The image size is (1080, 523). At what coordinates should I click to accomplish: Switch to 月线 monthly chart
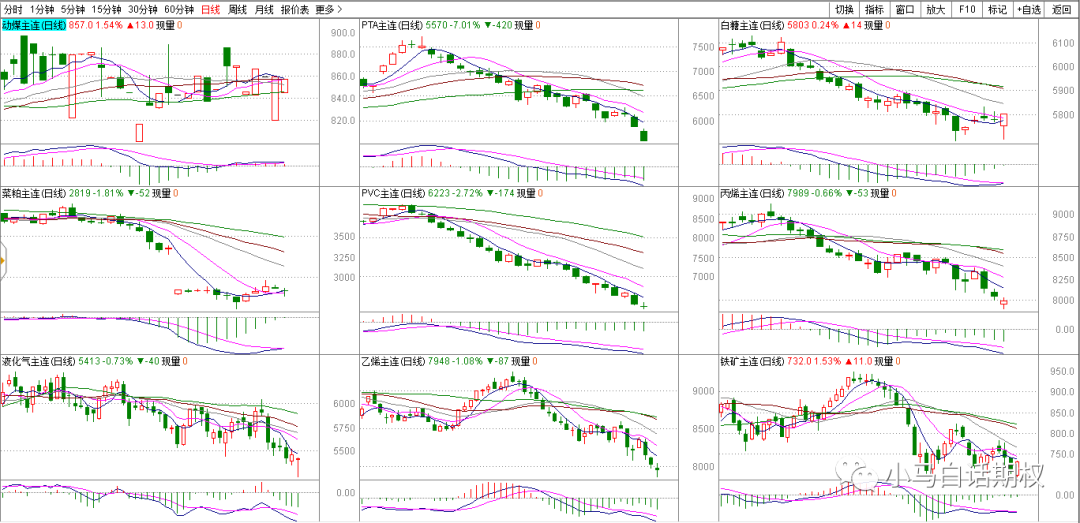263,9
